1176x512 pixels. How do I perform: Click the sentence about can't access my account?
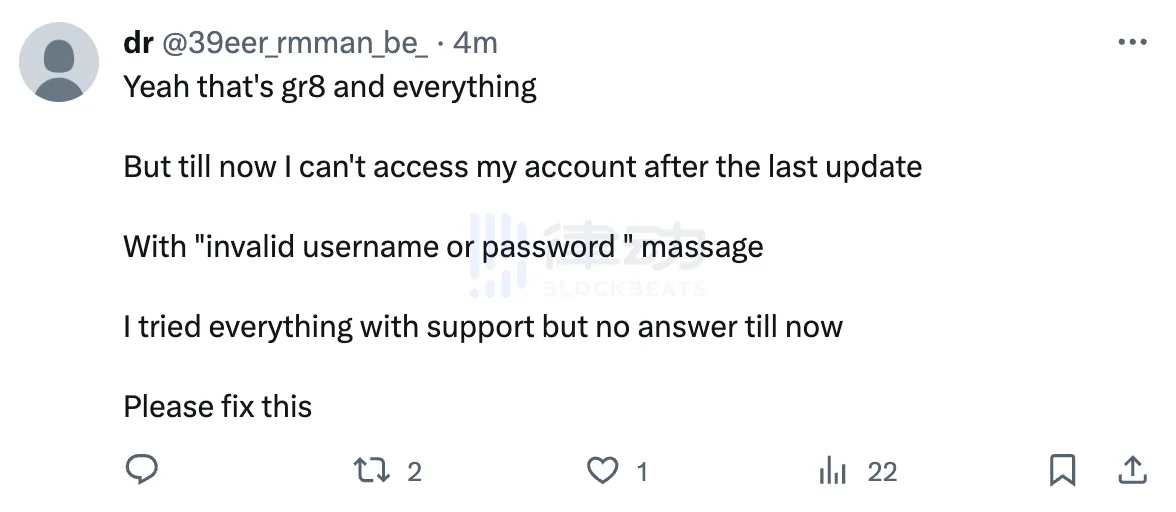coord(522,166)
